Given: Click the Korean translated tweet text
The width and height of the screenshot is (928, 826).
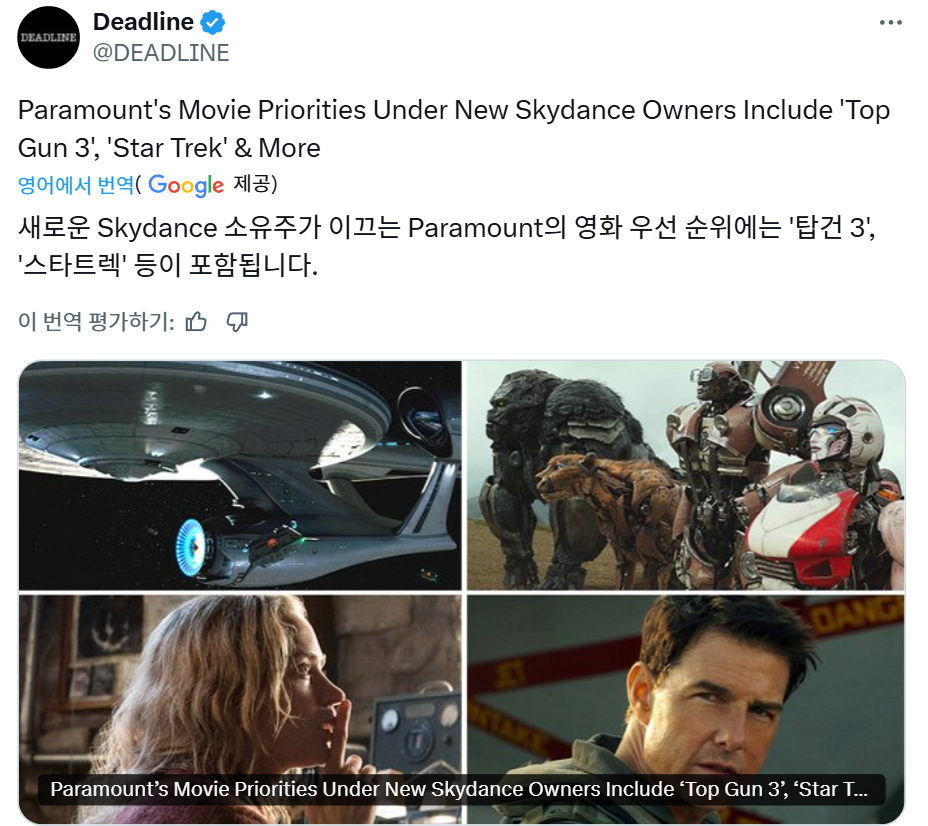Looking at the screenshot, I should tap(447, 246).
